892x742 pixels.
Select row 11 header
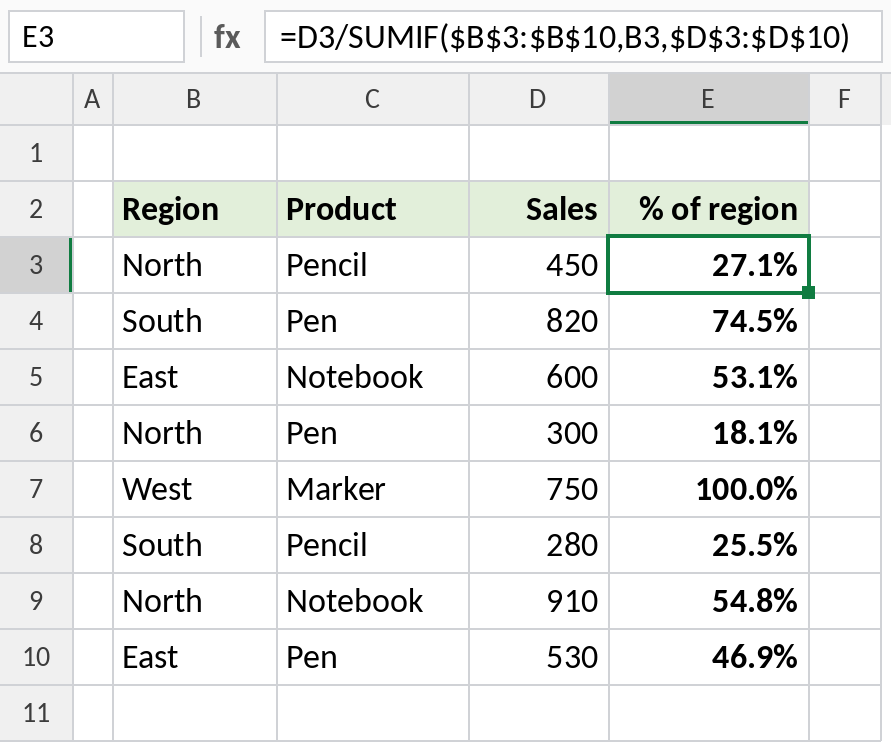[36, 712]
